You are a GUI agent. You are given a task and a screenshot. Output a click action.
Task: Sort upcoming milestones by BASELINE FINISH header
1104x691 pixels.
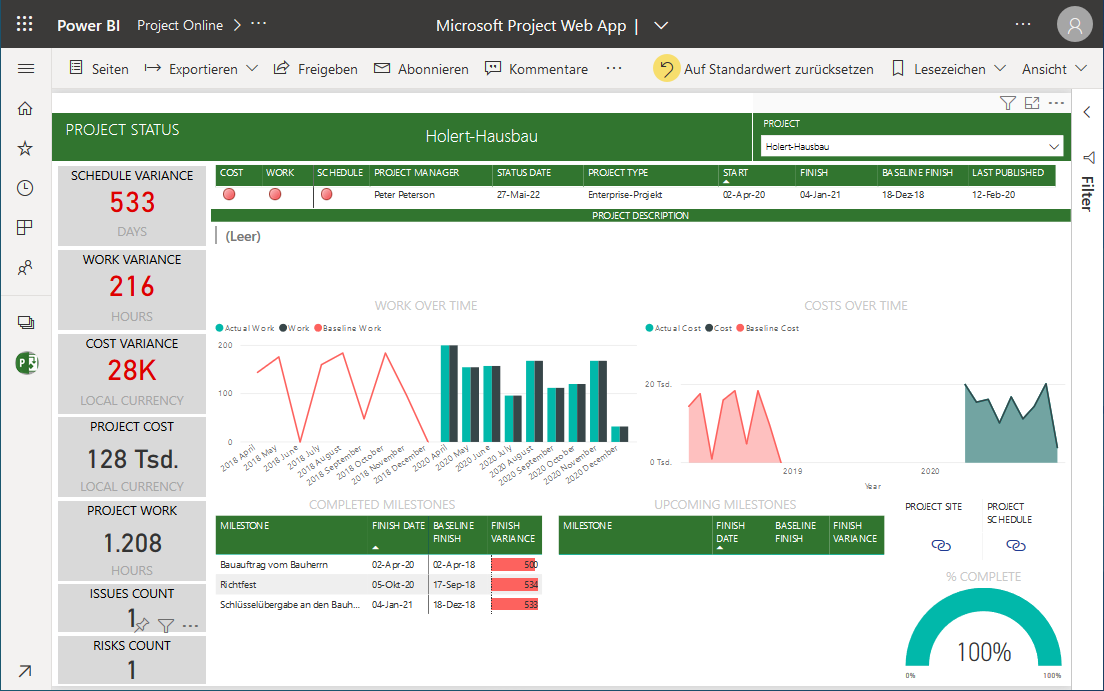point(796,532)
